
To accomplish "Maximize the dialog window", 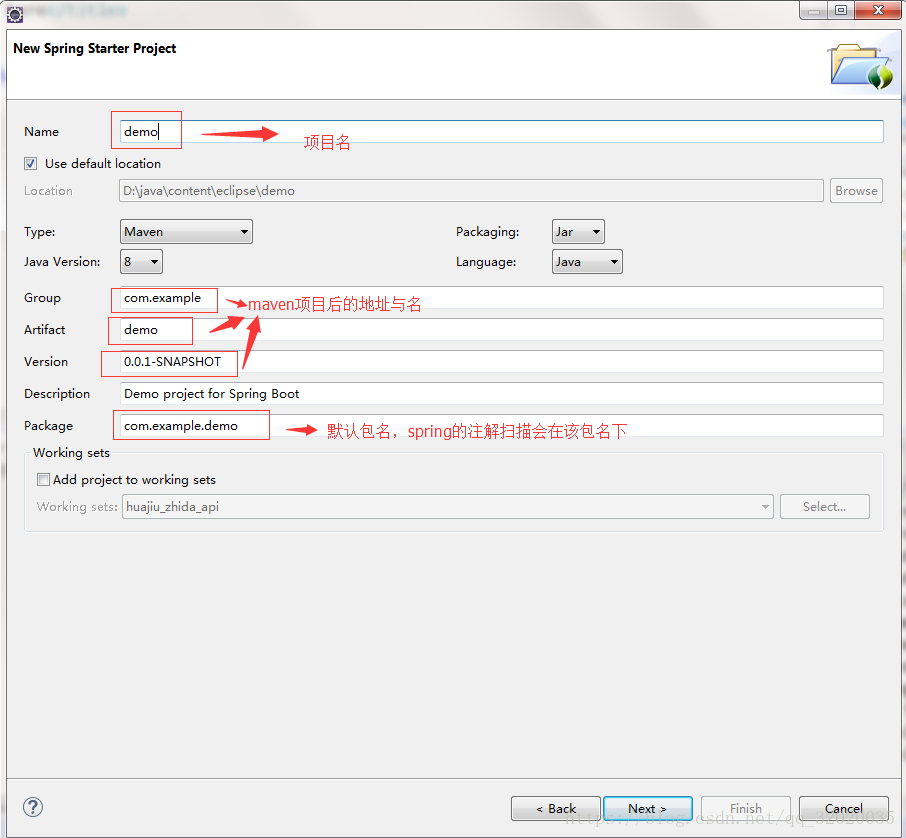I will [841, 10].
